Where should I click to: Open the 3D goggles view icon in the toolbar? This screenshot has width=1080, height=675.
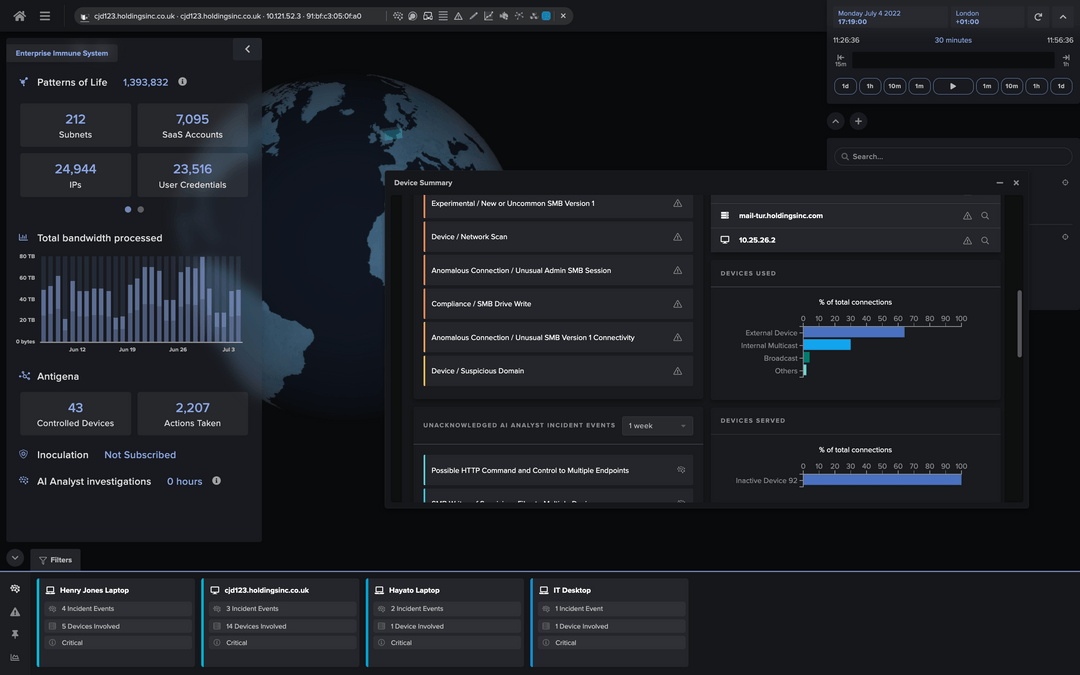pos(428,16)
